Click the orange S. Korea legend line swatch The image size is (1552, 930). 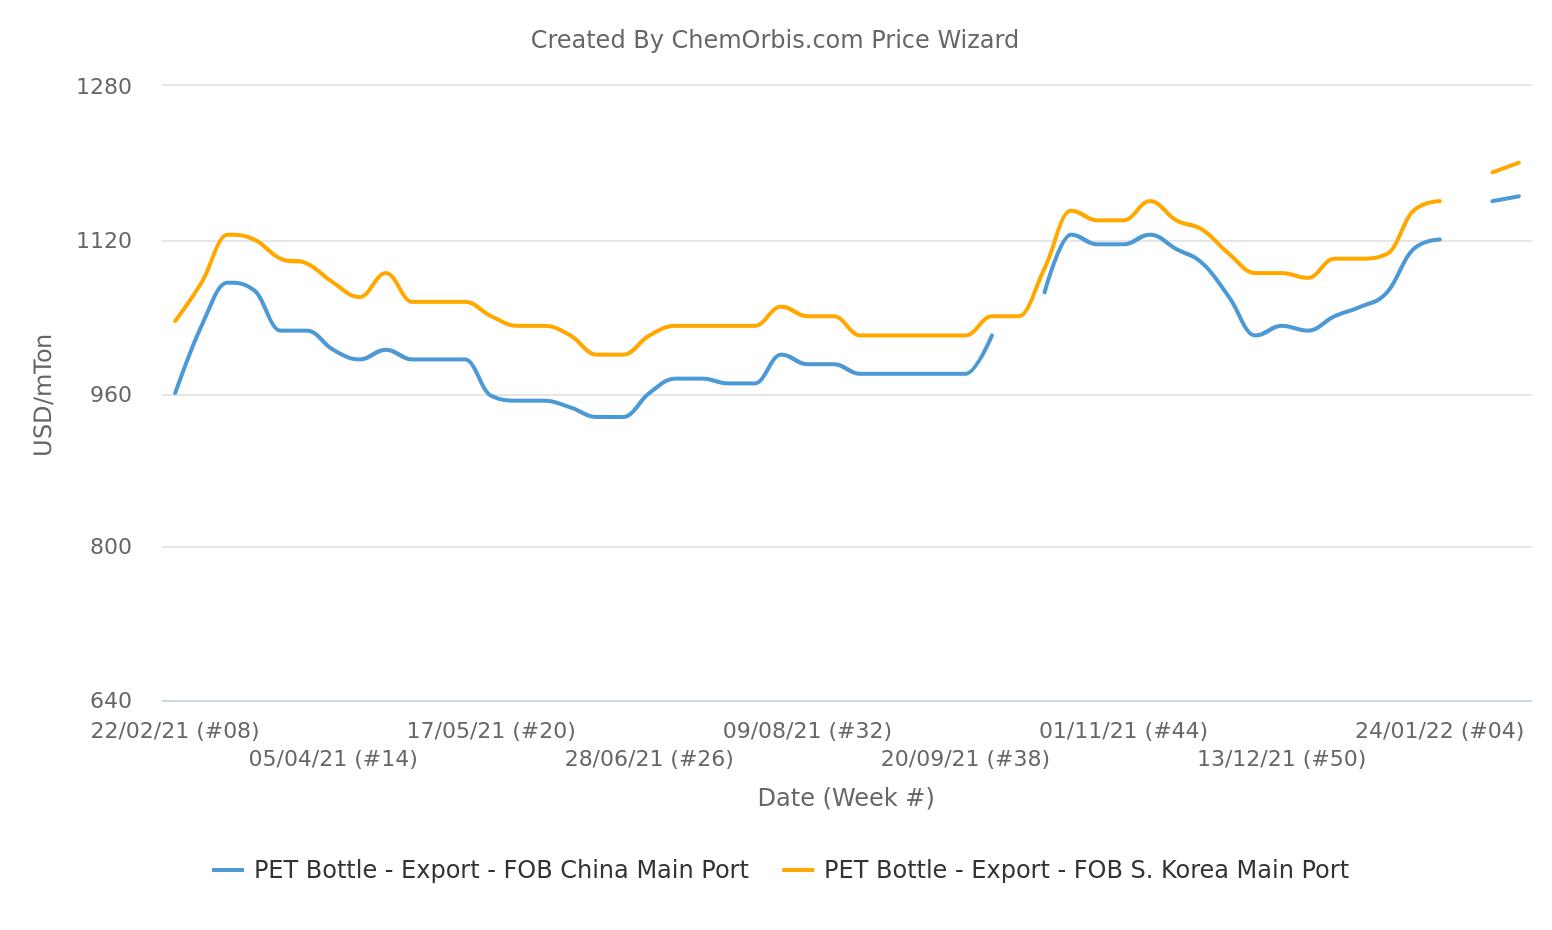pos(798,871)
